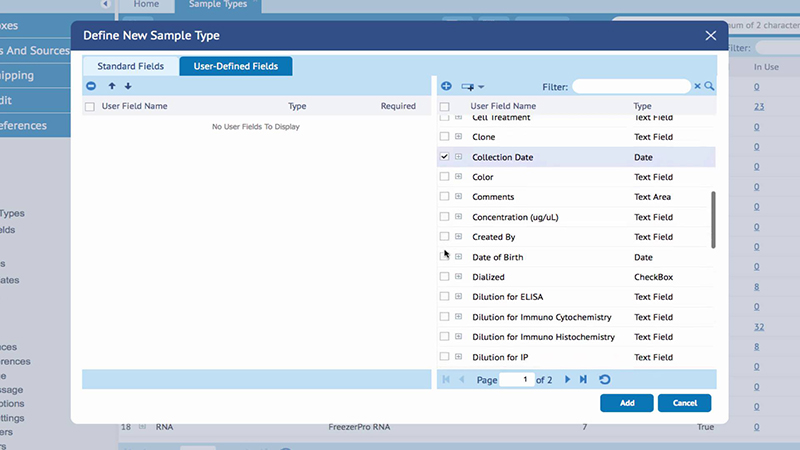Tick the Dialized field checkbox
800x450 pixels.
coord(445,277)
